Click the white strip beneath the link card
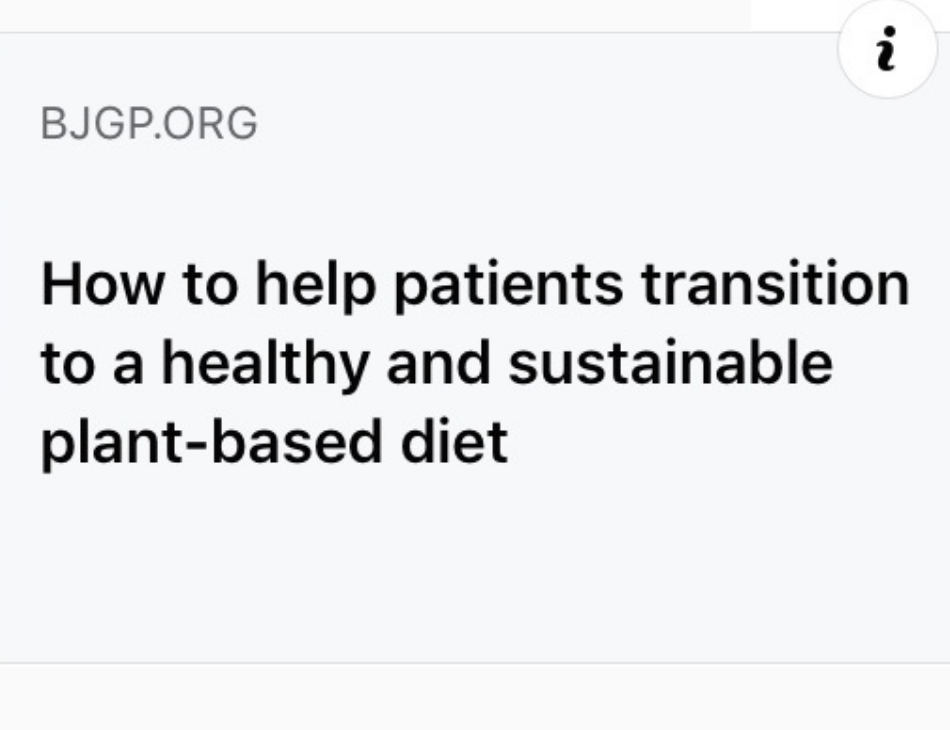Screen dimensions: 950x730 (x=475, y=697)
